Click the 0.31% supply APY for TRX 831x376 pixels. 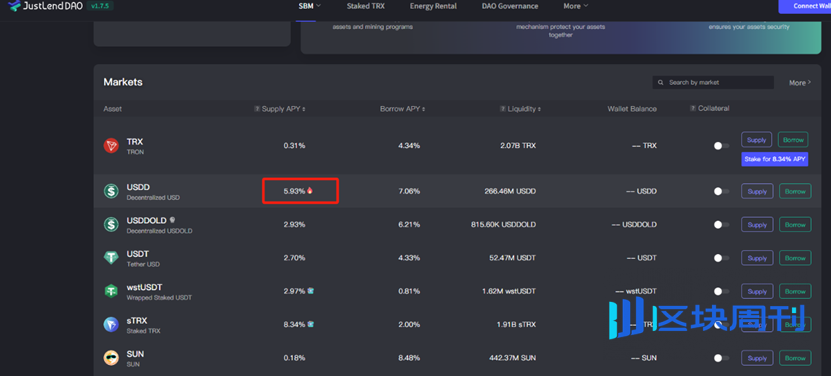pos(294,145)
